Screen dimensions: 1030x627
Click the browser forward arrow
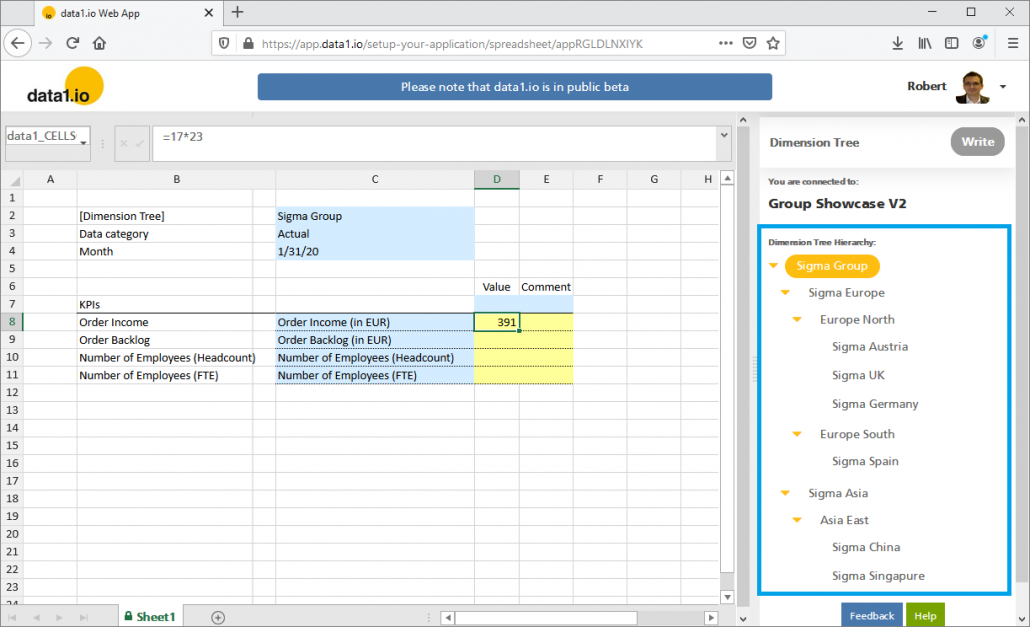[45, 43]
